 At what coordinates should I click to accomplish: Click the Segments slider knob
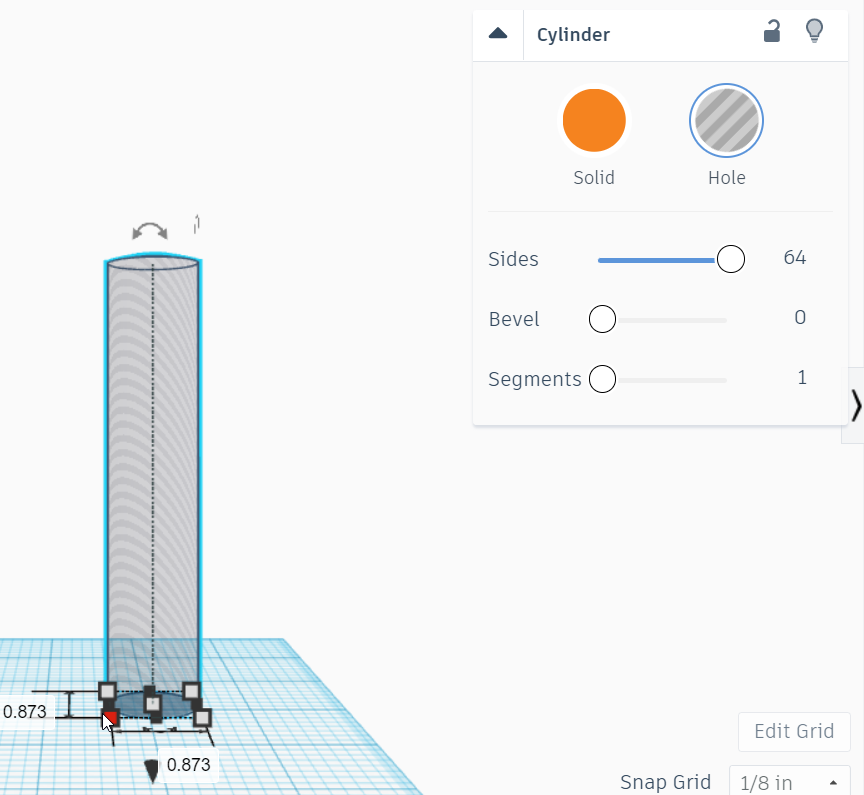pyautogui.click(x=602, y=378)
